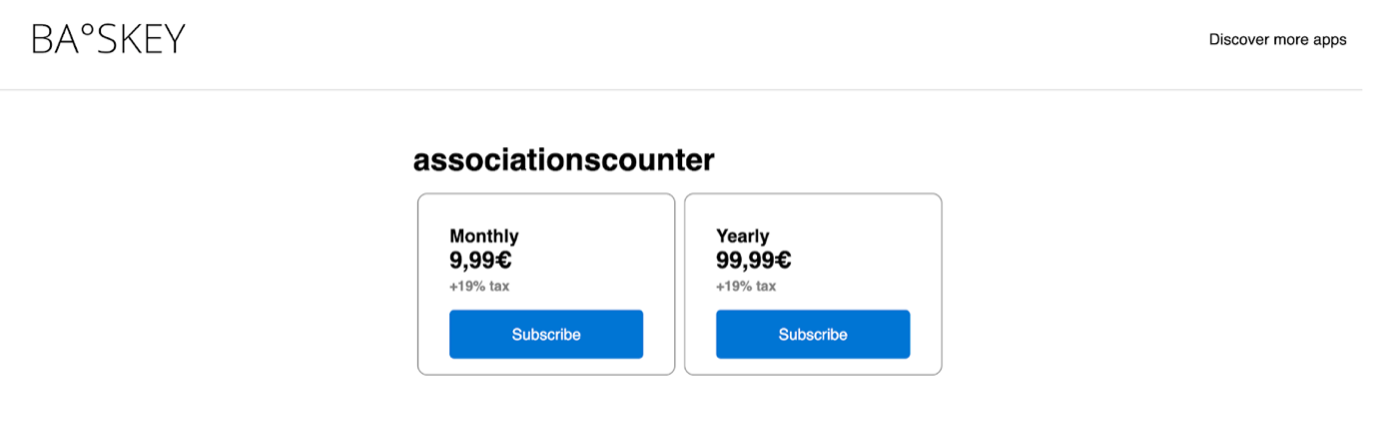Click the euro sign in the yearly price
The width and height of the screenshot is (1381, 436).
click(782, 261)
